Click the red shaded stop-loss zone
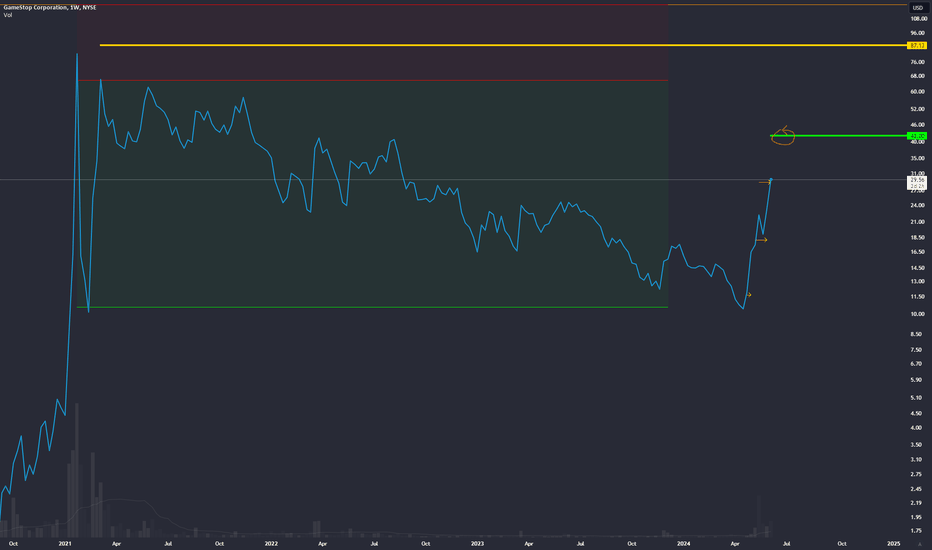The width and height of the screenshot is (932, 550). (x=373, y=42)
